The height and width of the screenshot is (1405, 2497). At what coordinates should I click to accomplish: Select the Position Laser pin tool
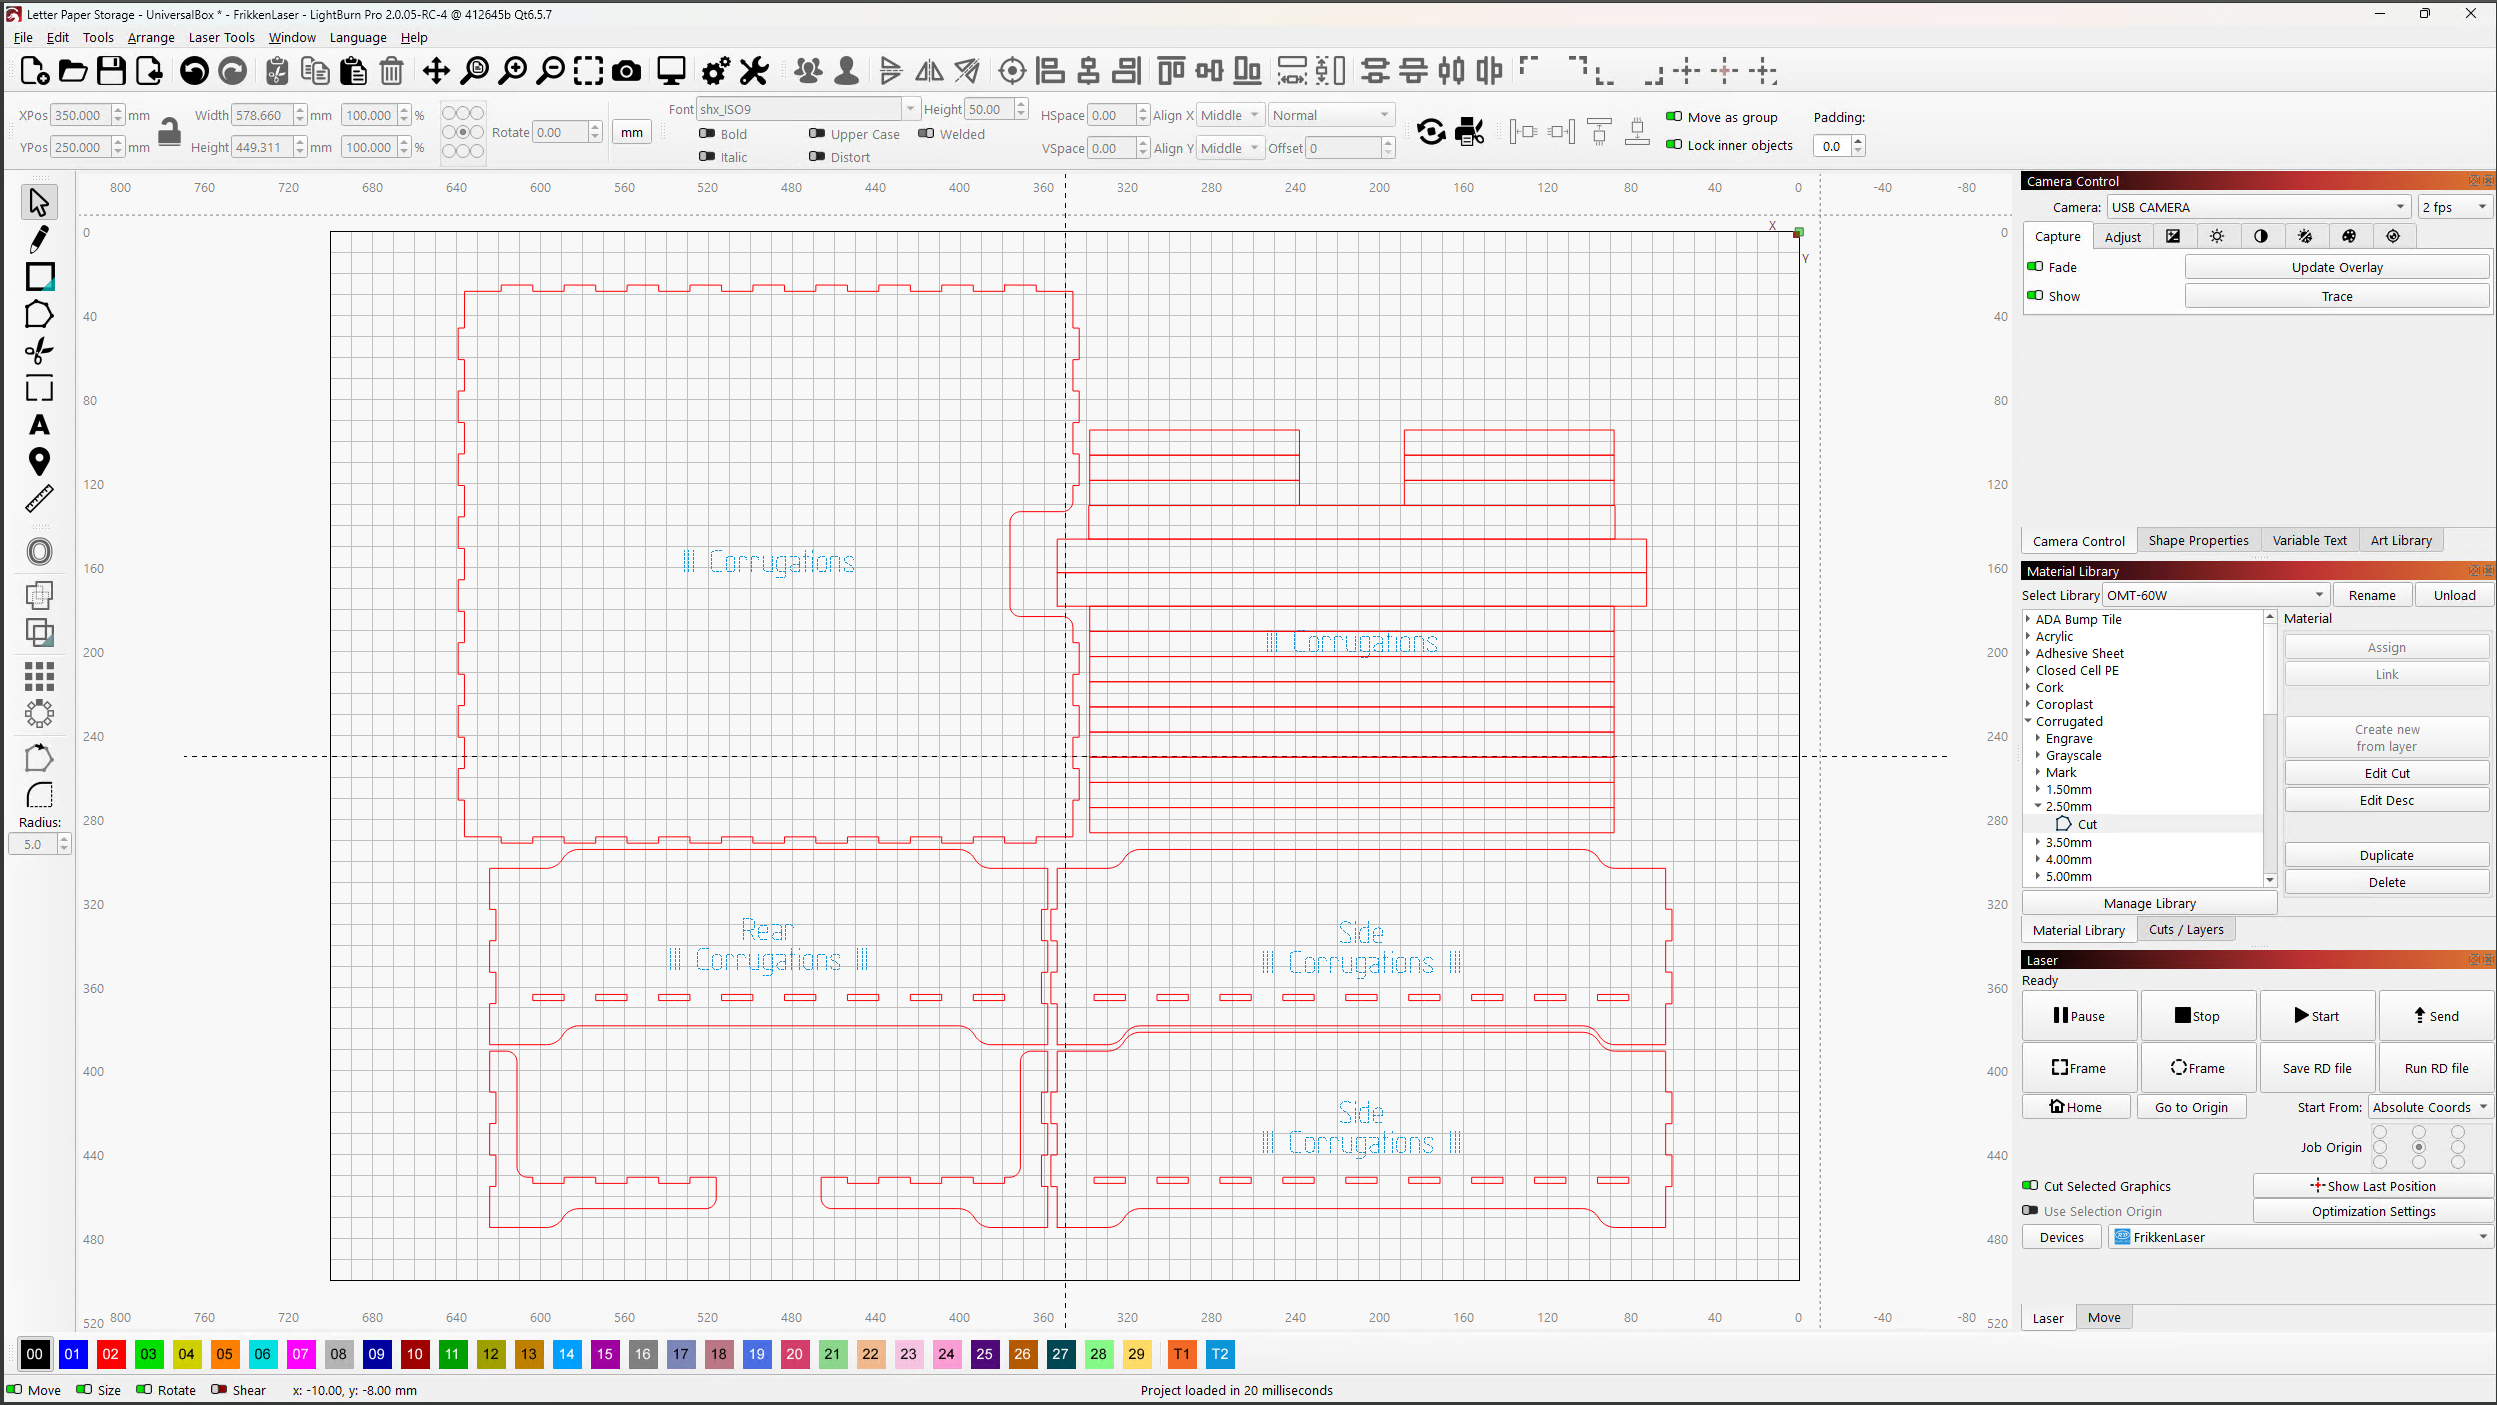pyautogui.click(x=40, y=462)
